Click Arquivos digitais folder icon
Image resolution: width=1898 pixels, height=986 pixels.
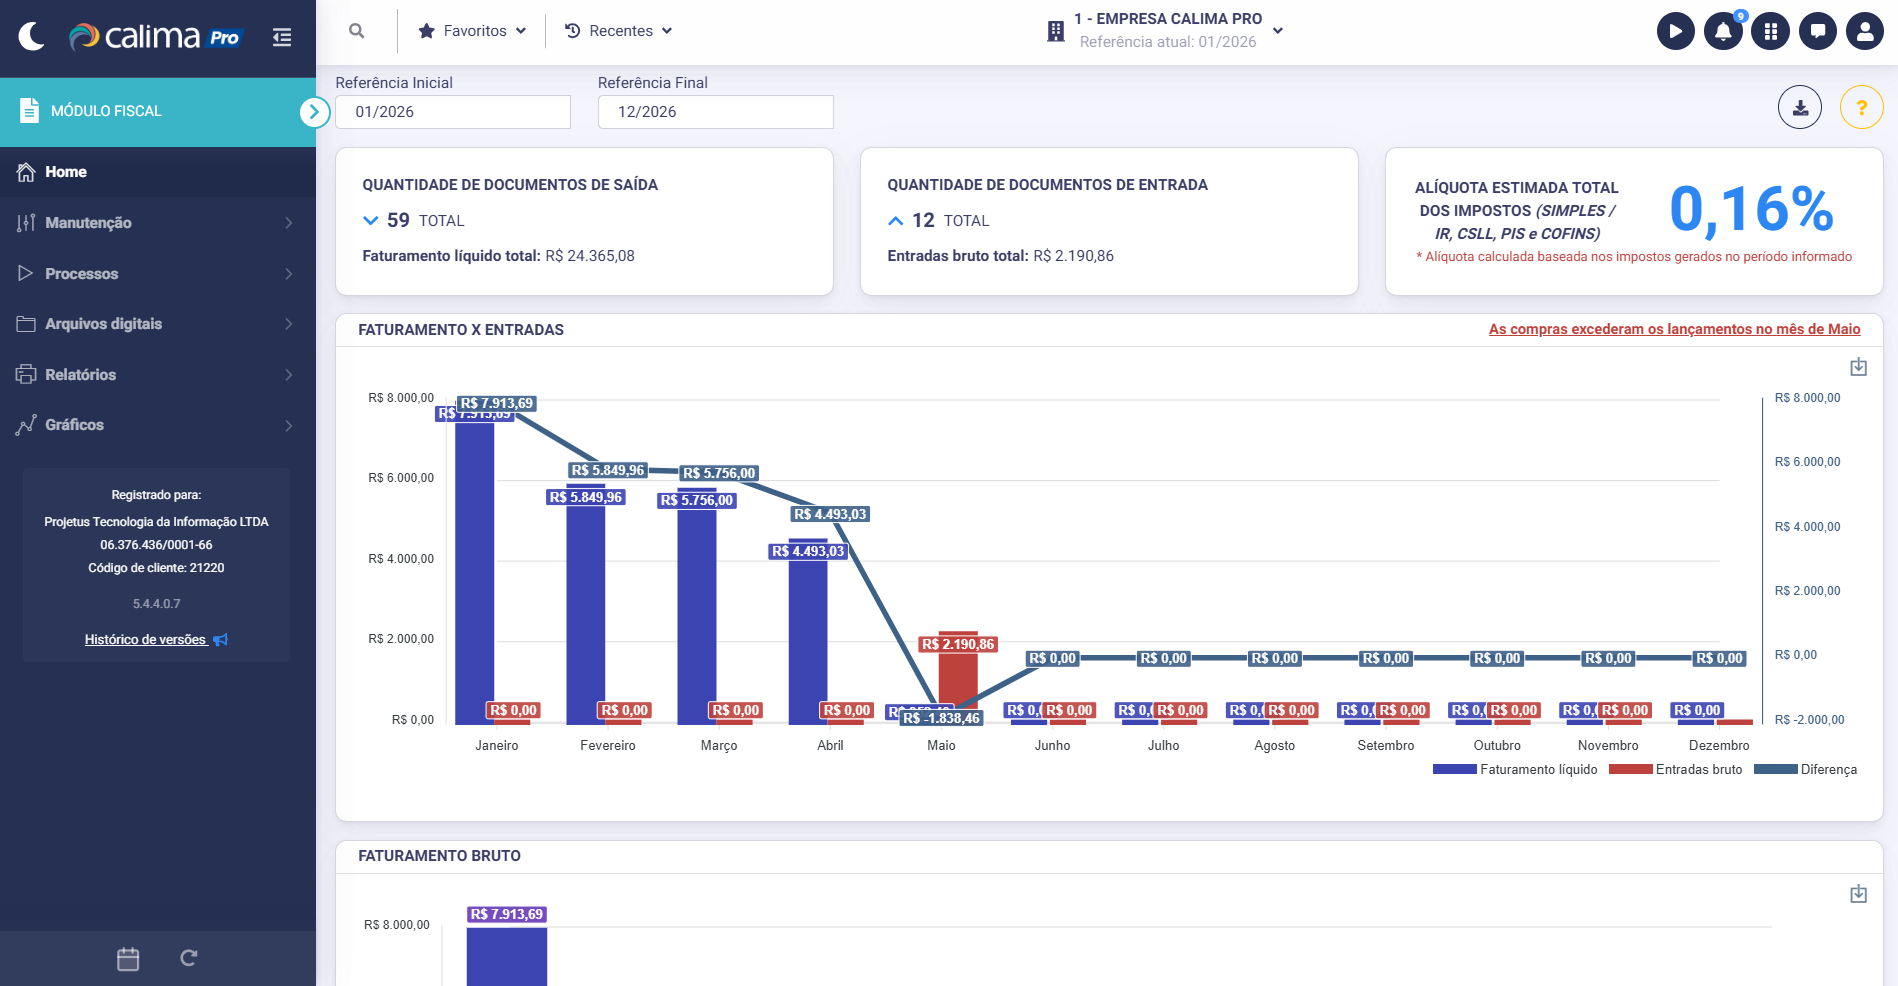(26, 324)
